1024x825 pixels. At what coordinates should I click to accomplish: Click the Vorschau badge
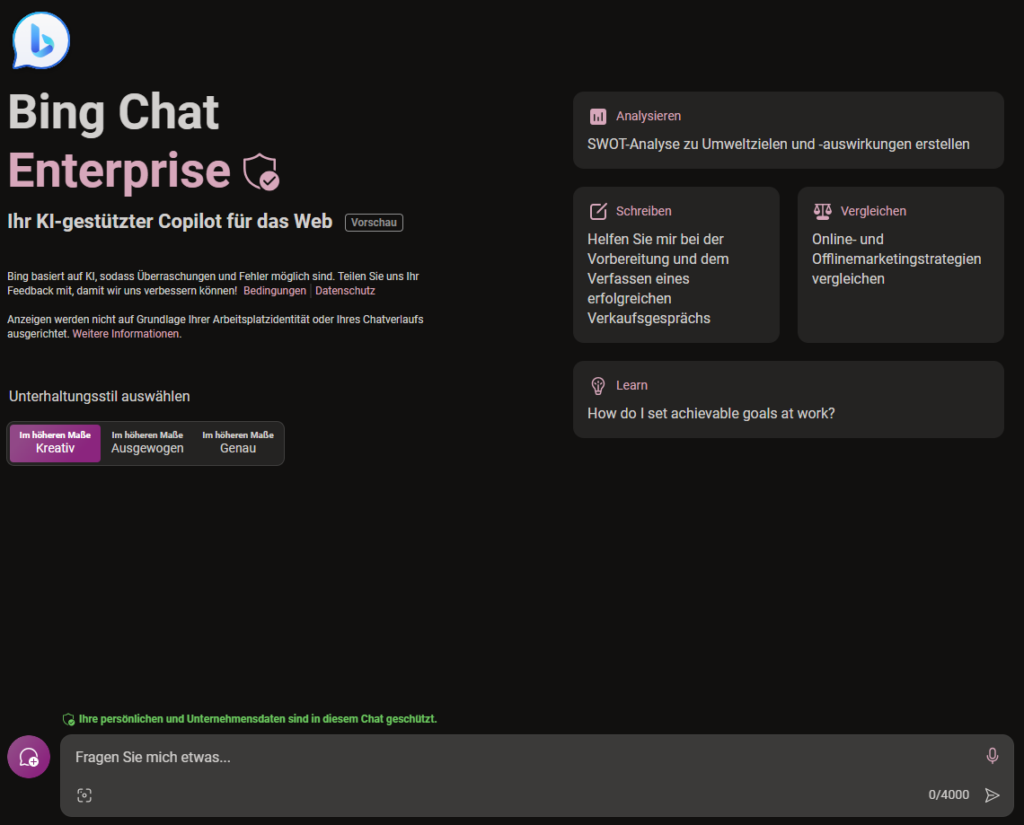tap(374, 222)
